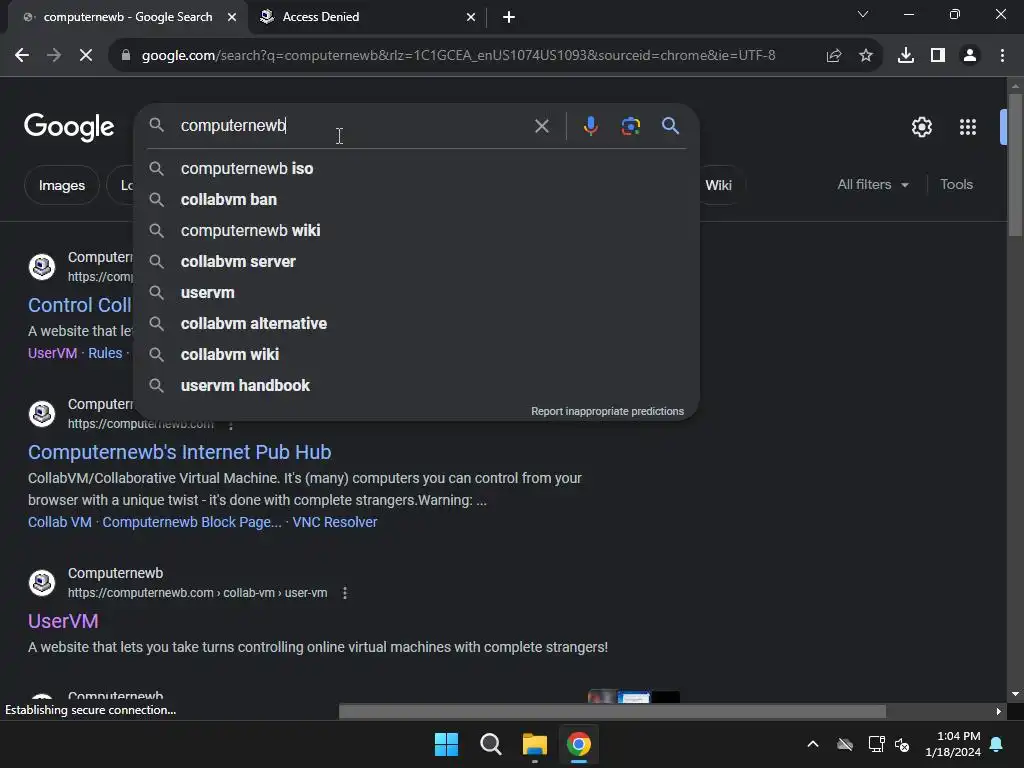The width and height of the screenshot is (1024, 768).
Task: Switch to computernewb Google Search tab
Action: click(x=128, y=17)
